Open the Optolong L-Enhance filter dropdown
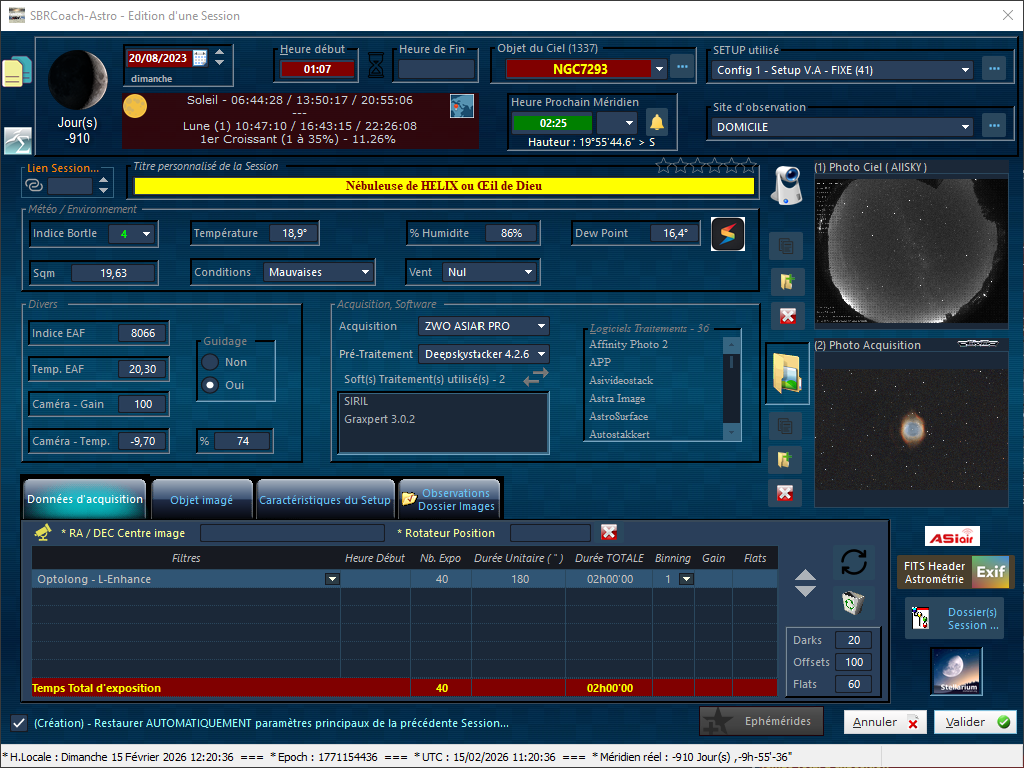 (332, 579)
